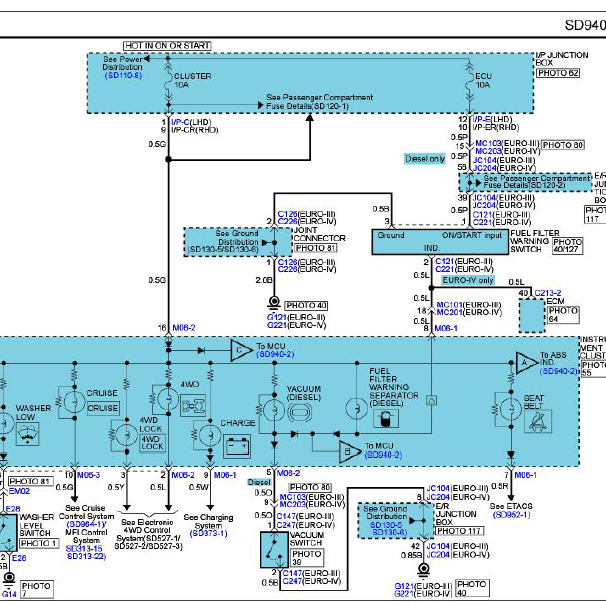Click amplifier triangle A to ABS IND
The width and height of the screenshot is (606, 602).
coord(527,362)
